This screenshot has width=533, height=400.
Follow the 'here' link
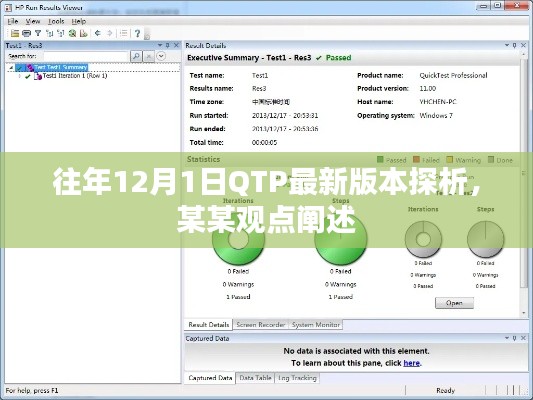412,363
